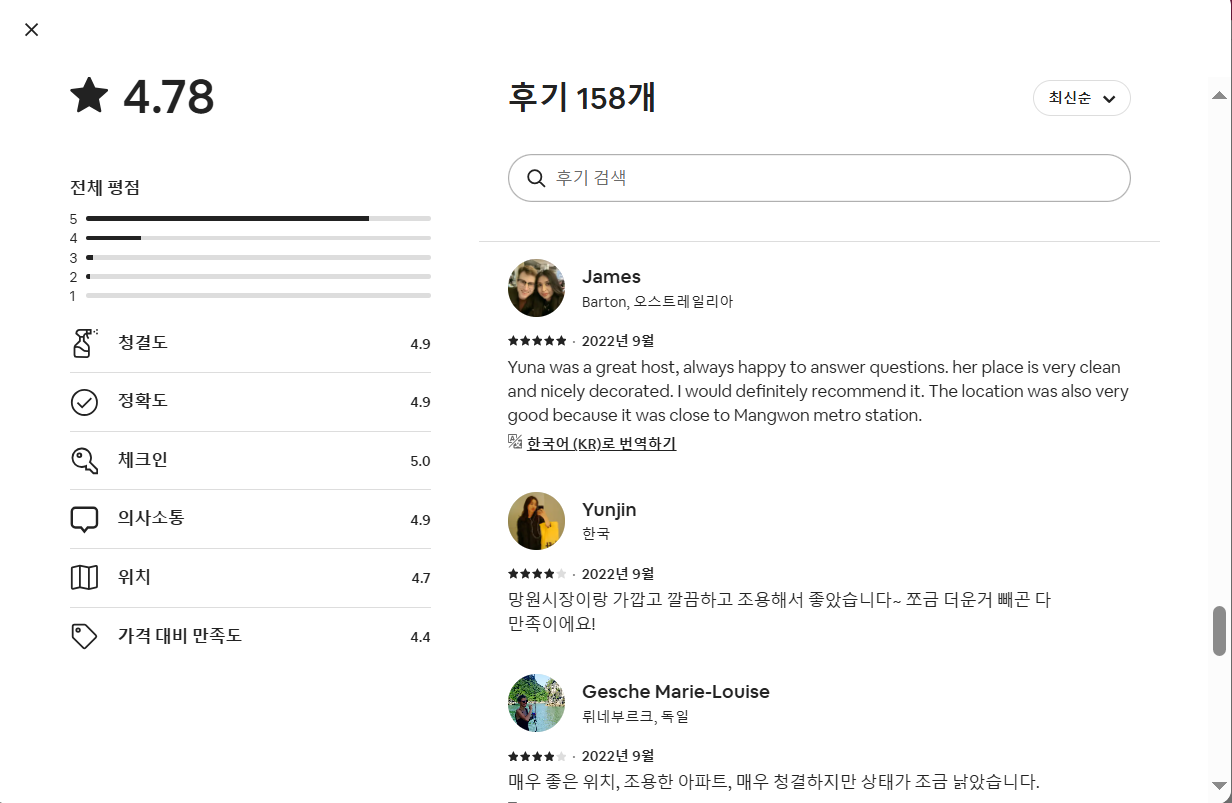Click the communication speech bubble icon
The height and width of the screenshot is (803, 1232).
pyautogui.click(x=84, y=520)
